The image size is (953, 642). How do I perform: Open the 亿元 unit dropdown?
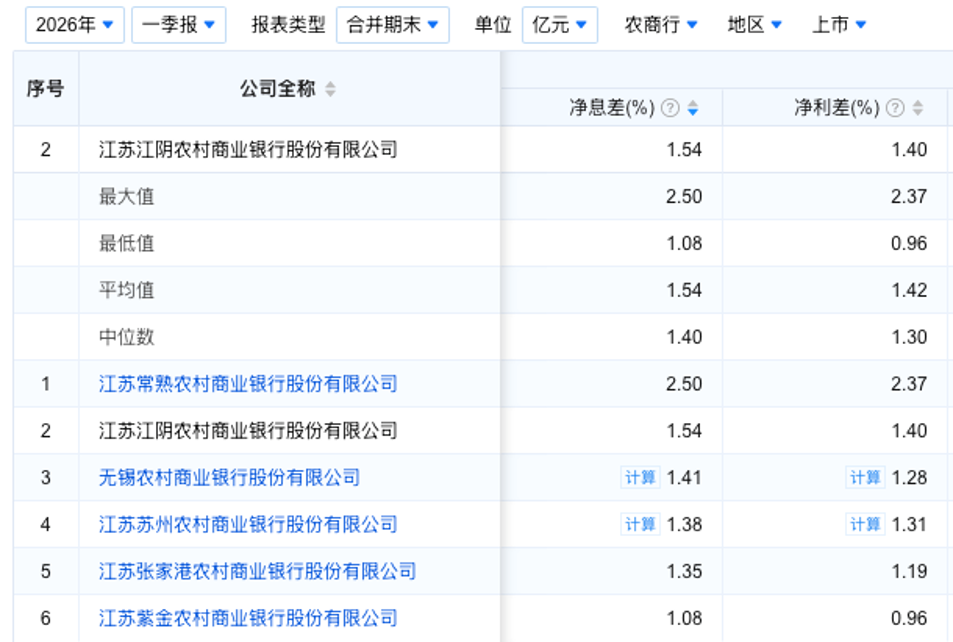(560, 25)
